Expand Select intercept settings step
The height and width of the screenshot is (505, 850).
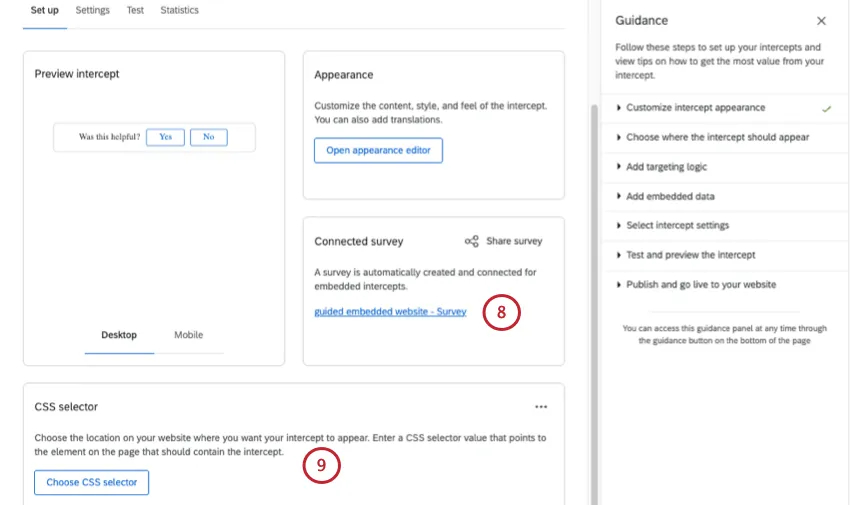pyautogui.click(x=677, y=225)
